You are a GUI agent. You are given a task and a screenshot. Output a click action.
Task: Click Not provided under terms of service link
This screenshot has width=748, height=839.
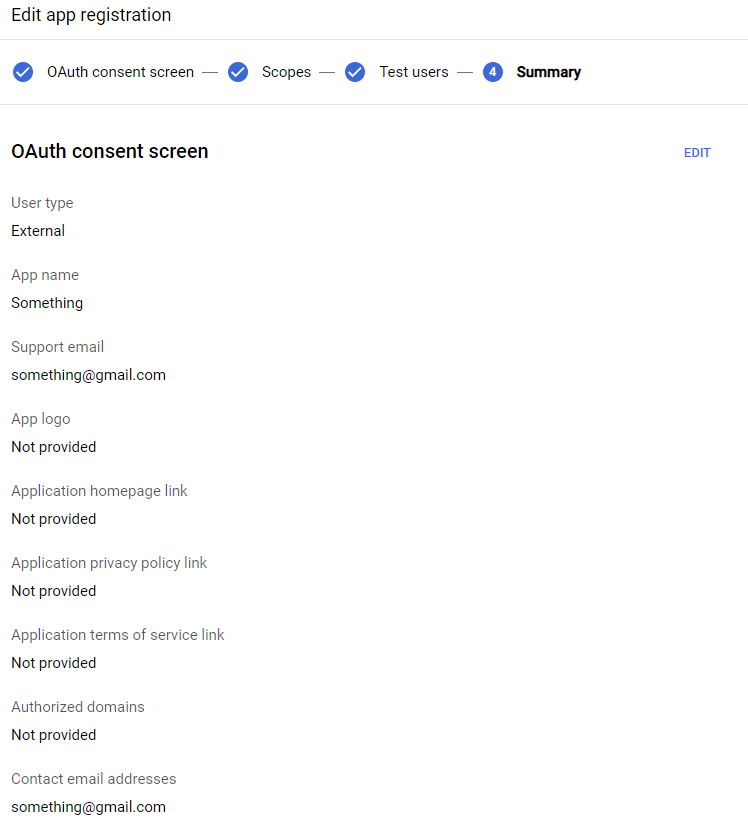[x=54, y=663]
